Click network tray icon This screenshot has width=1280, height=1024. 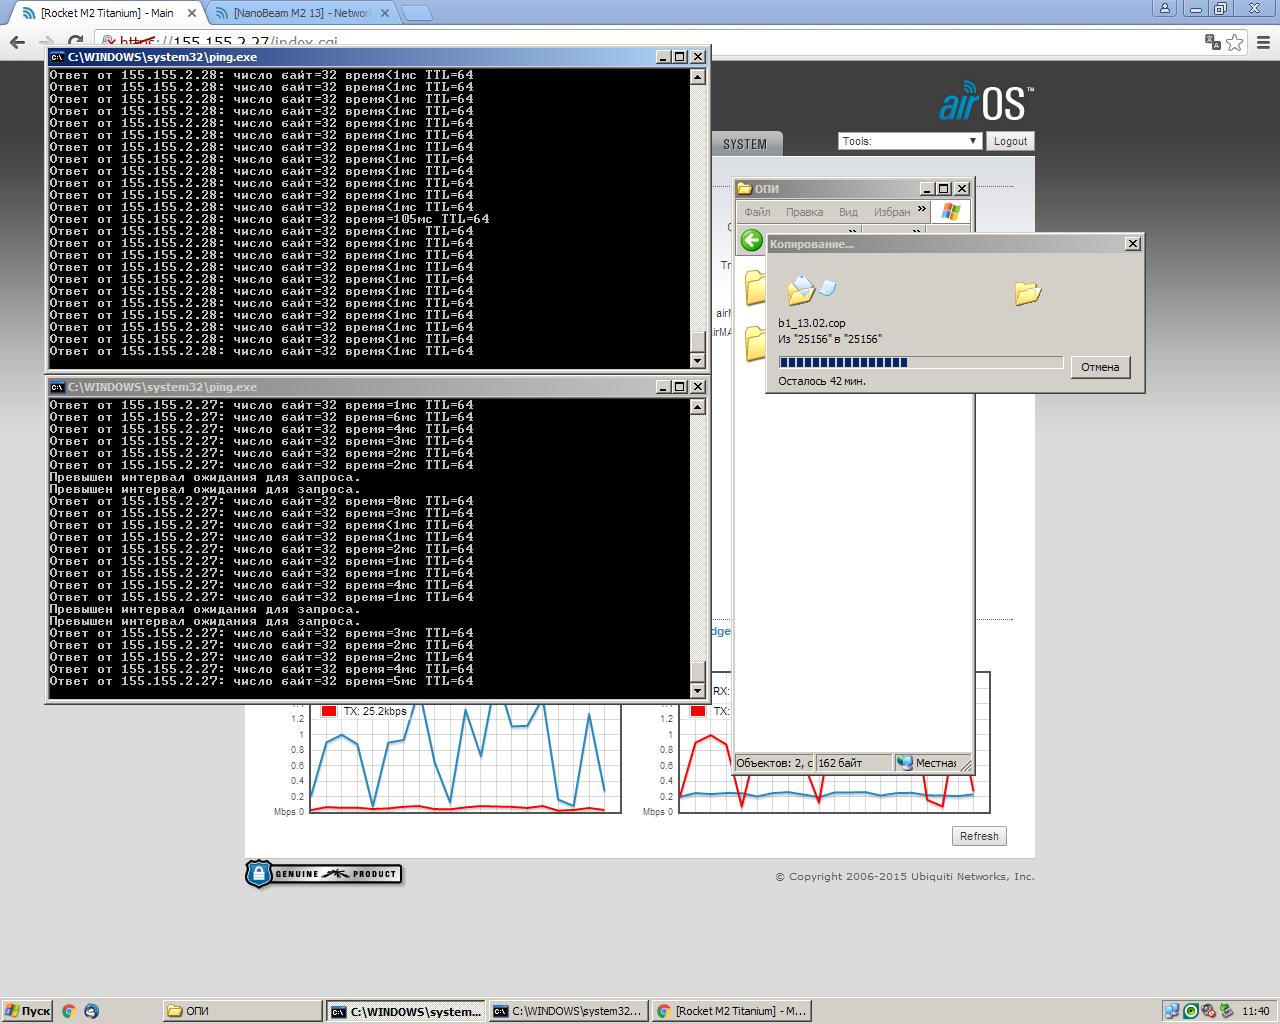point(1172,1011)
